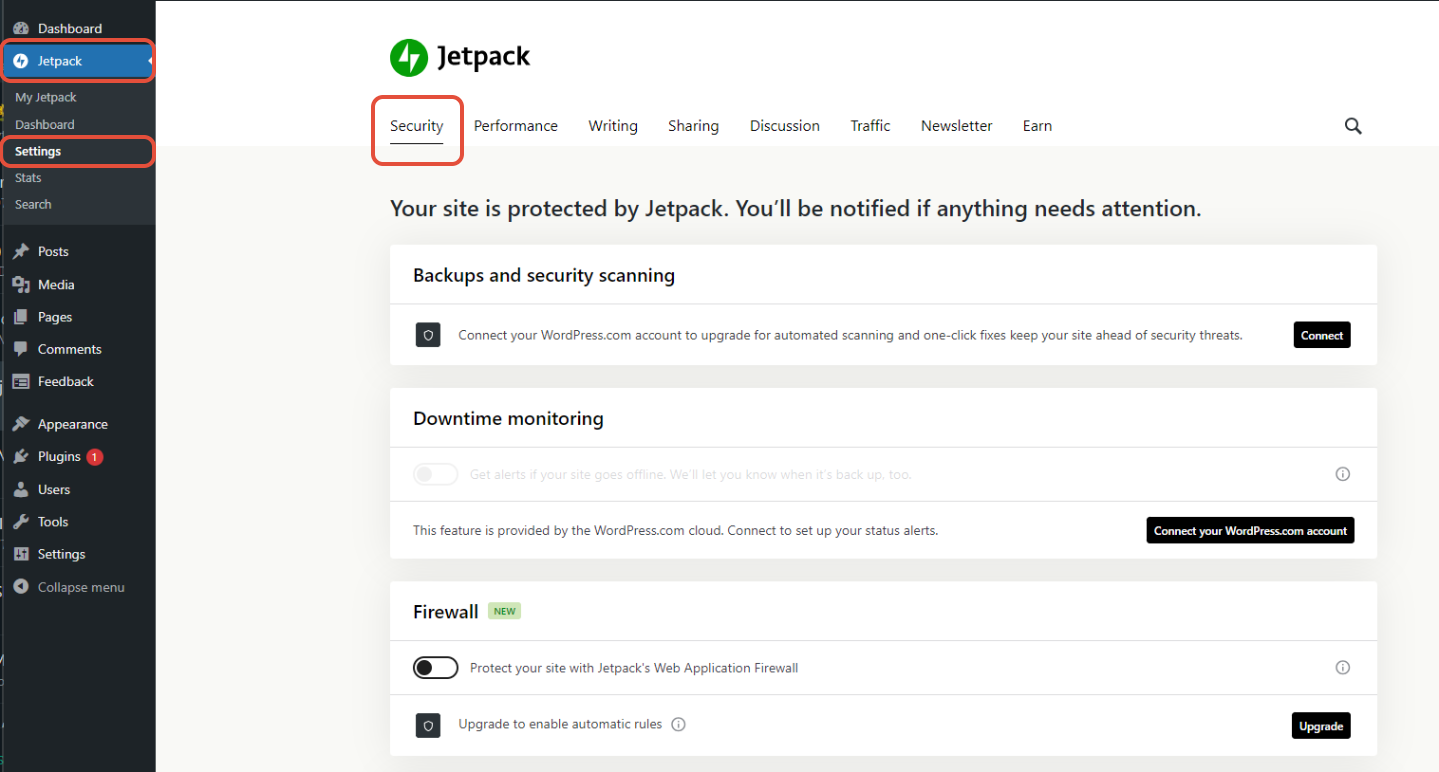Click the Connect button for backups
This screenshot has width=1439, height=772.
pyautogui.click(x=1322, y=335)
